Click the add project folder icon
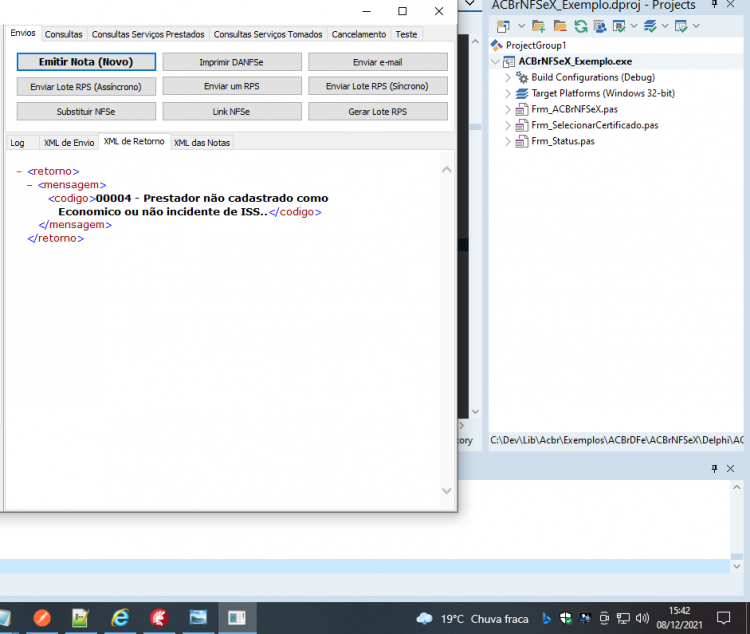This screenshot has height=634, width=750. pos(539,26)
